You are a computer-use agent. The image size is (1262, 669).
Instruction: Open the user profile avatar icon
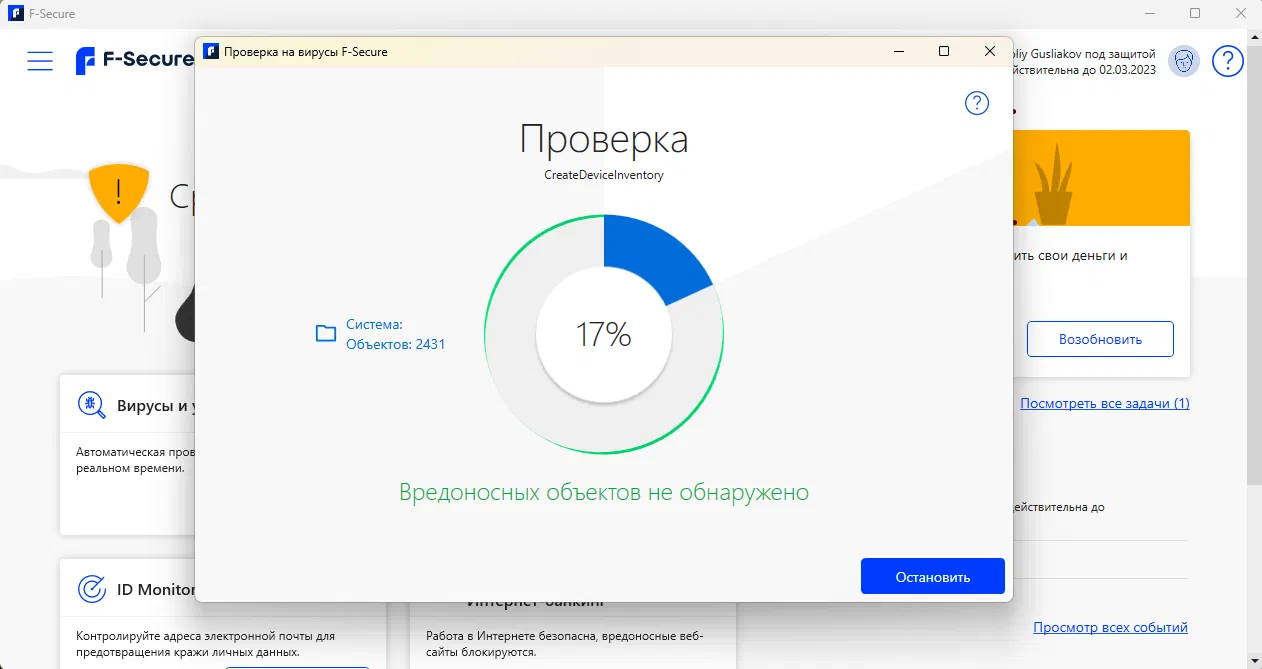1184,62
